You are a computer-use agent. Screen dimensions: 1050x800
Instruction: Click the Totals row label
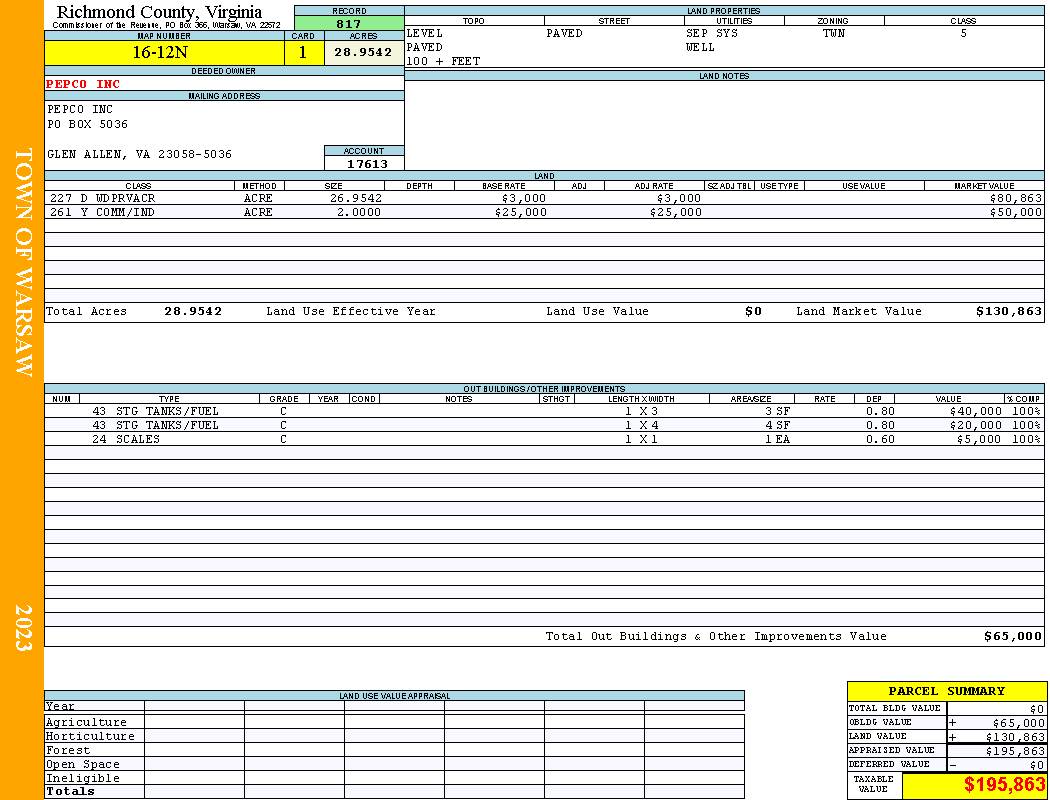point(70,791)
